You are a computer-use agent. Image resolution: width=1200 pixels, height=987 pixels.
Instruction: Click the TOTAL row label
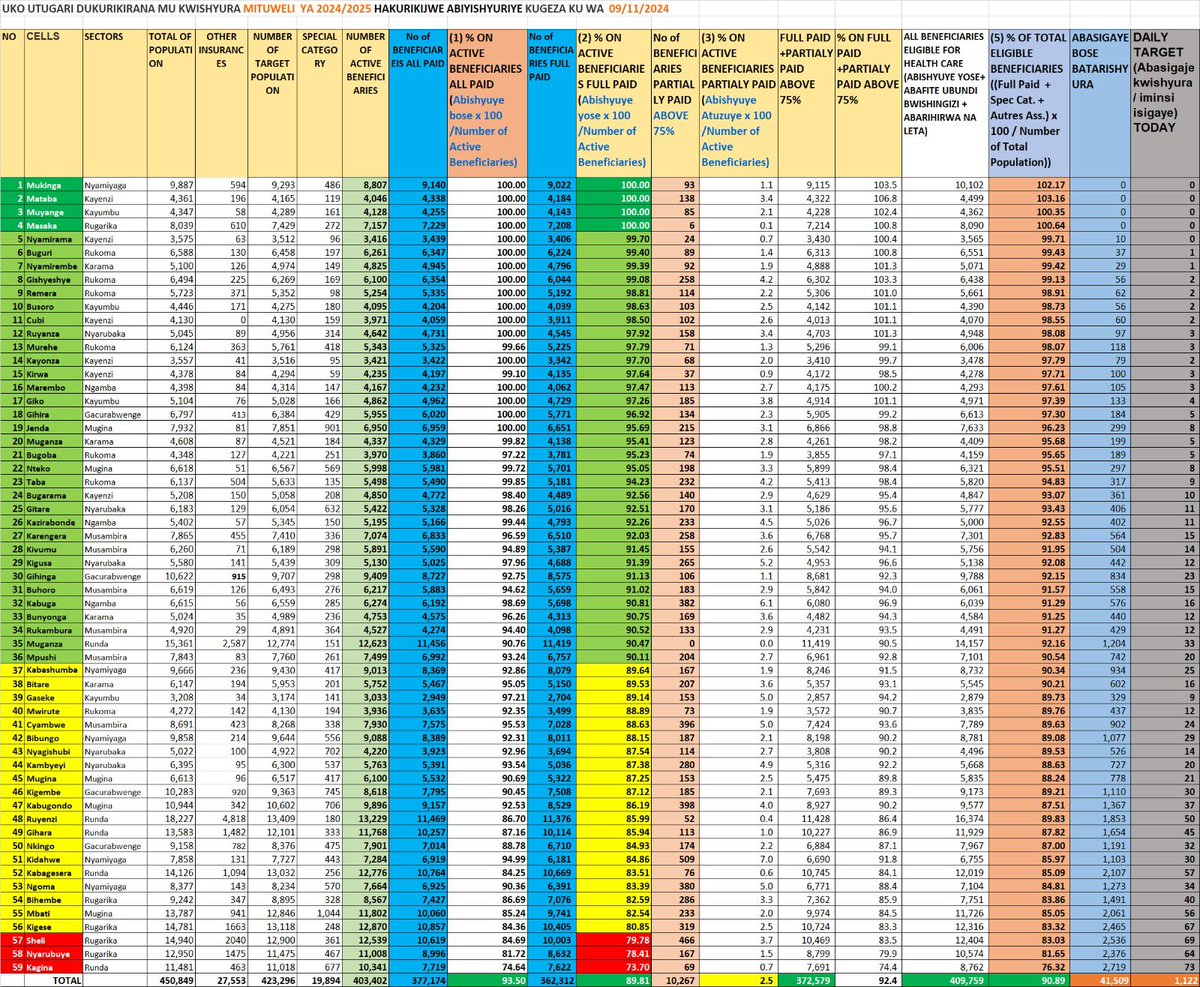tap(68, 981)
